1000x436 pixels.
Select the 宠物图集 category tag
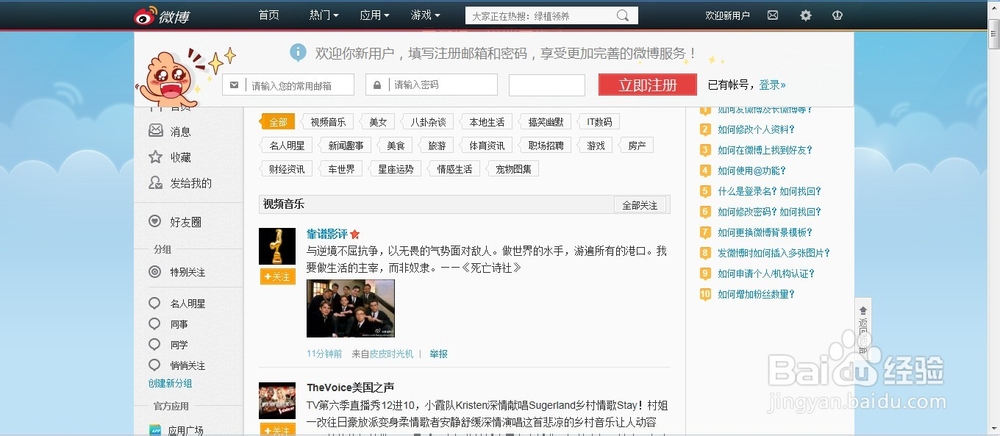pyautogui.click(x=512, y=169)
